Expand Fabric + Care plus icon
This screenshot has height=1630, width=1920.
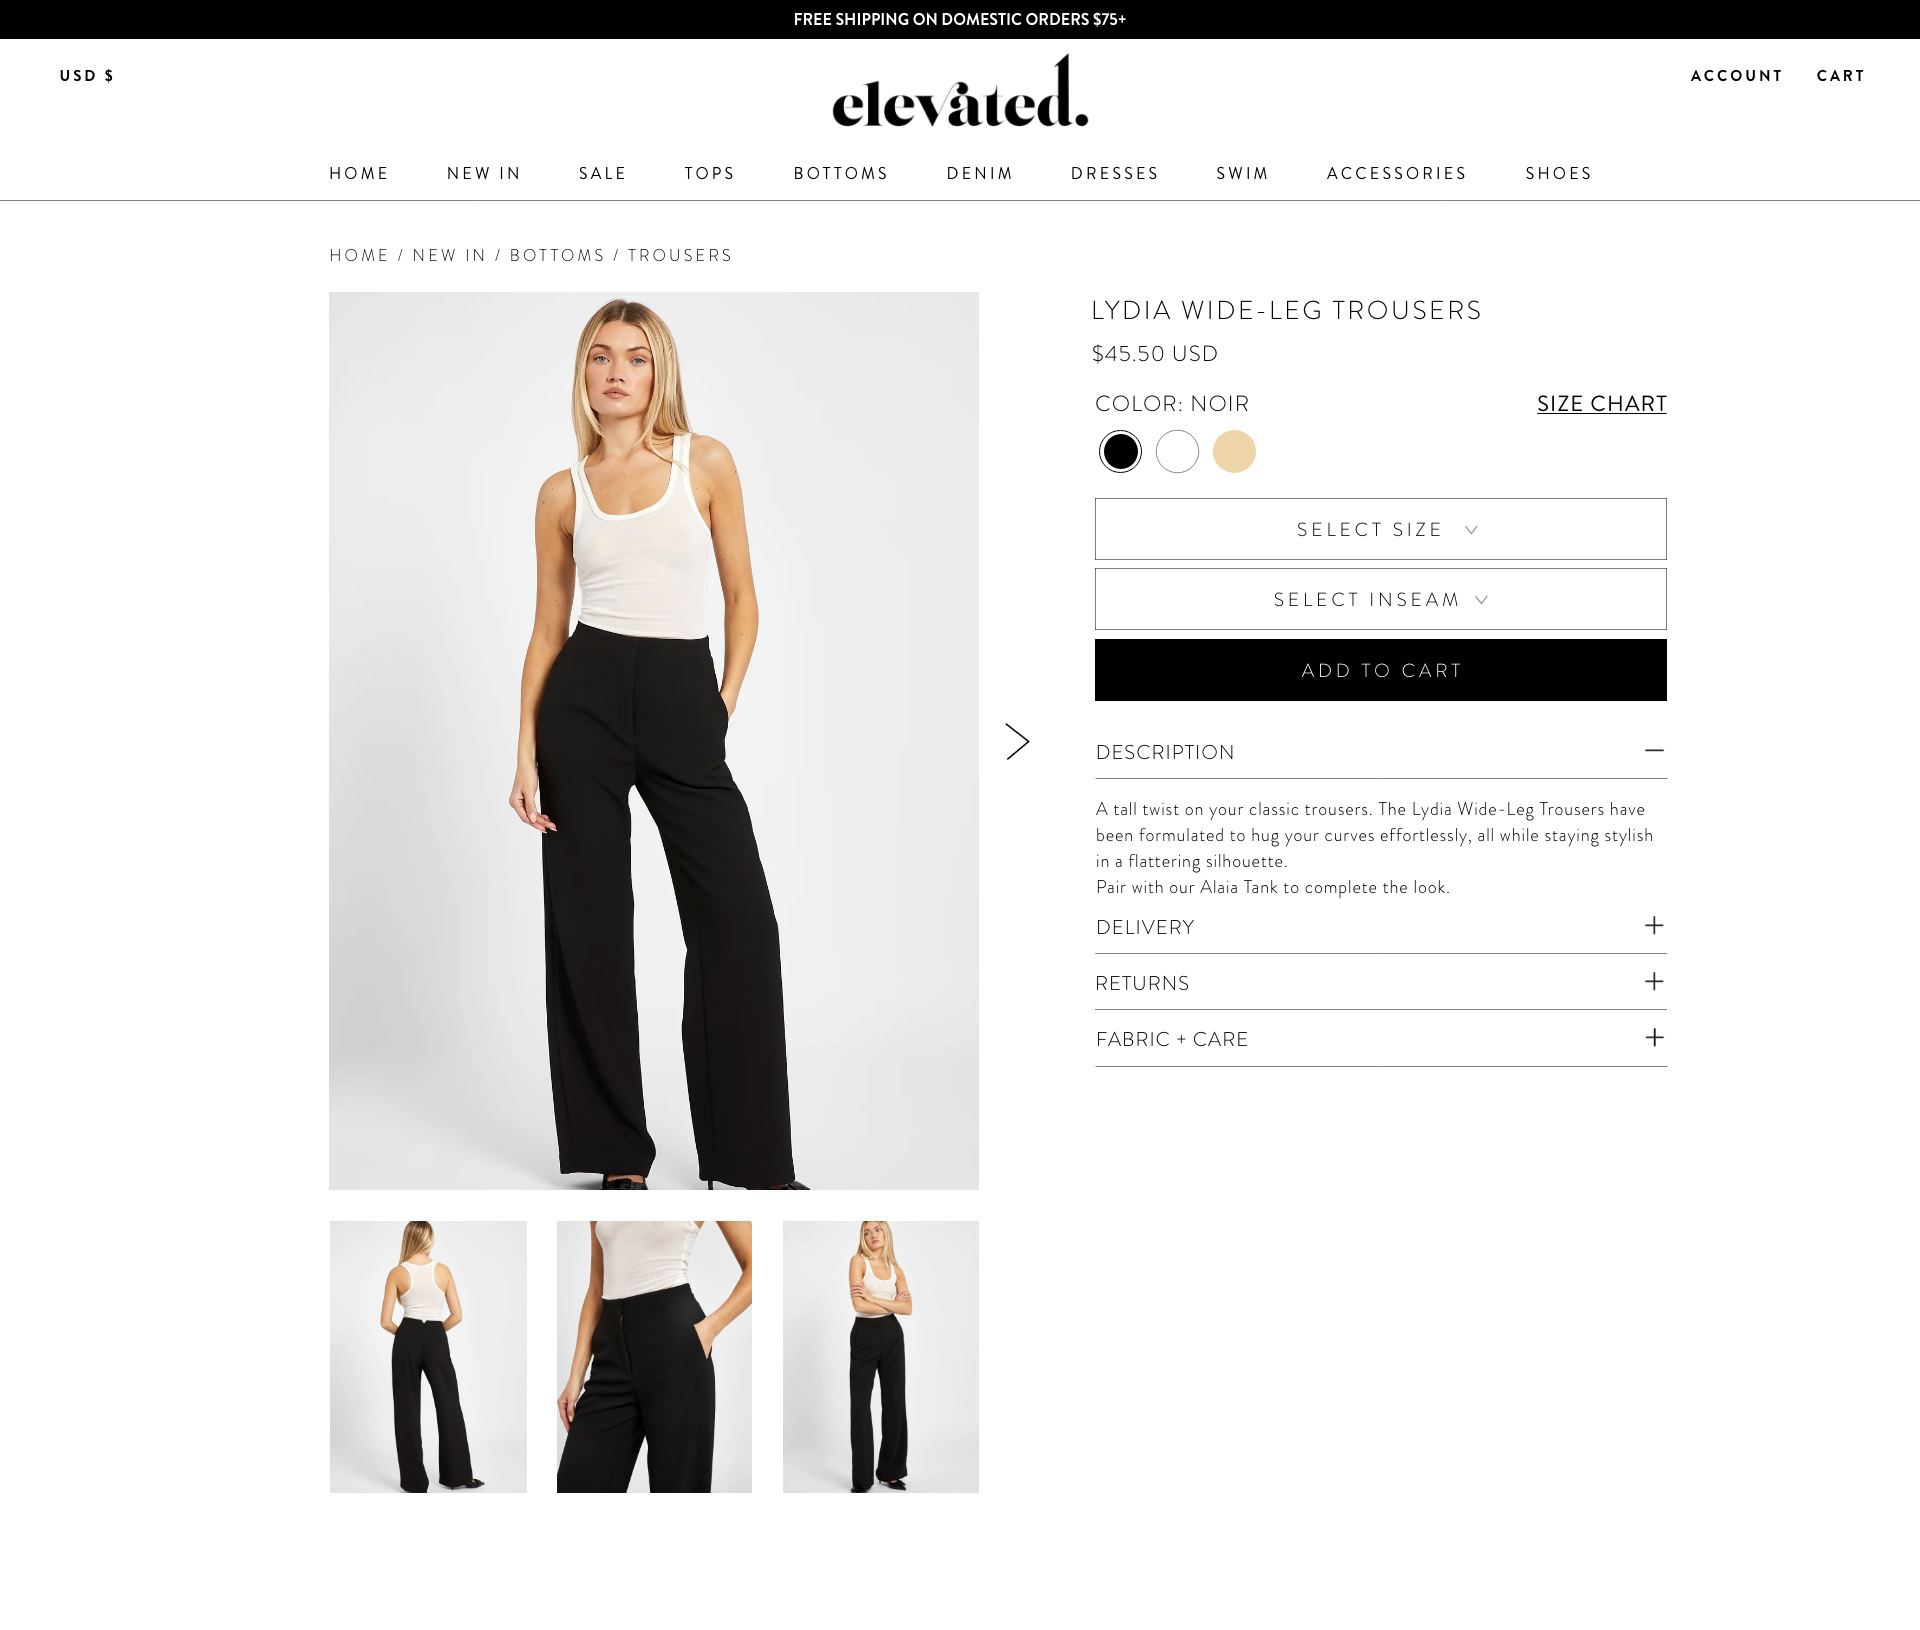[x=1654, y=1037]
